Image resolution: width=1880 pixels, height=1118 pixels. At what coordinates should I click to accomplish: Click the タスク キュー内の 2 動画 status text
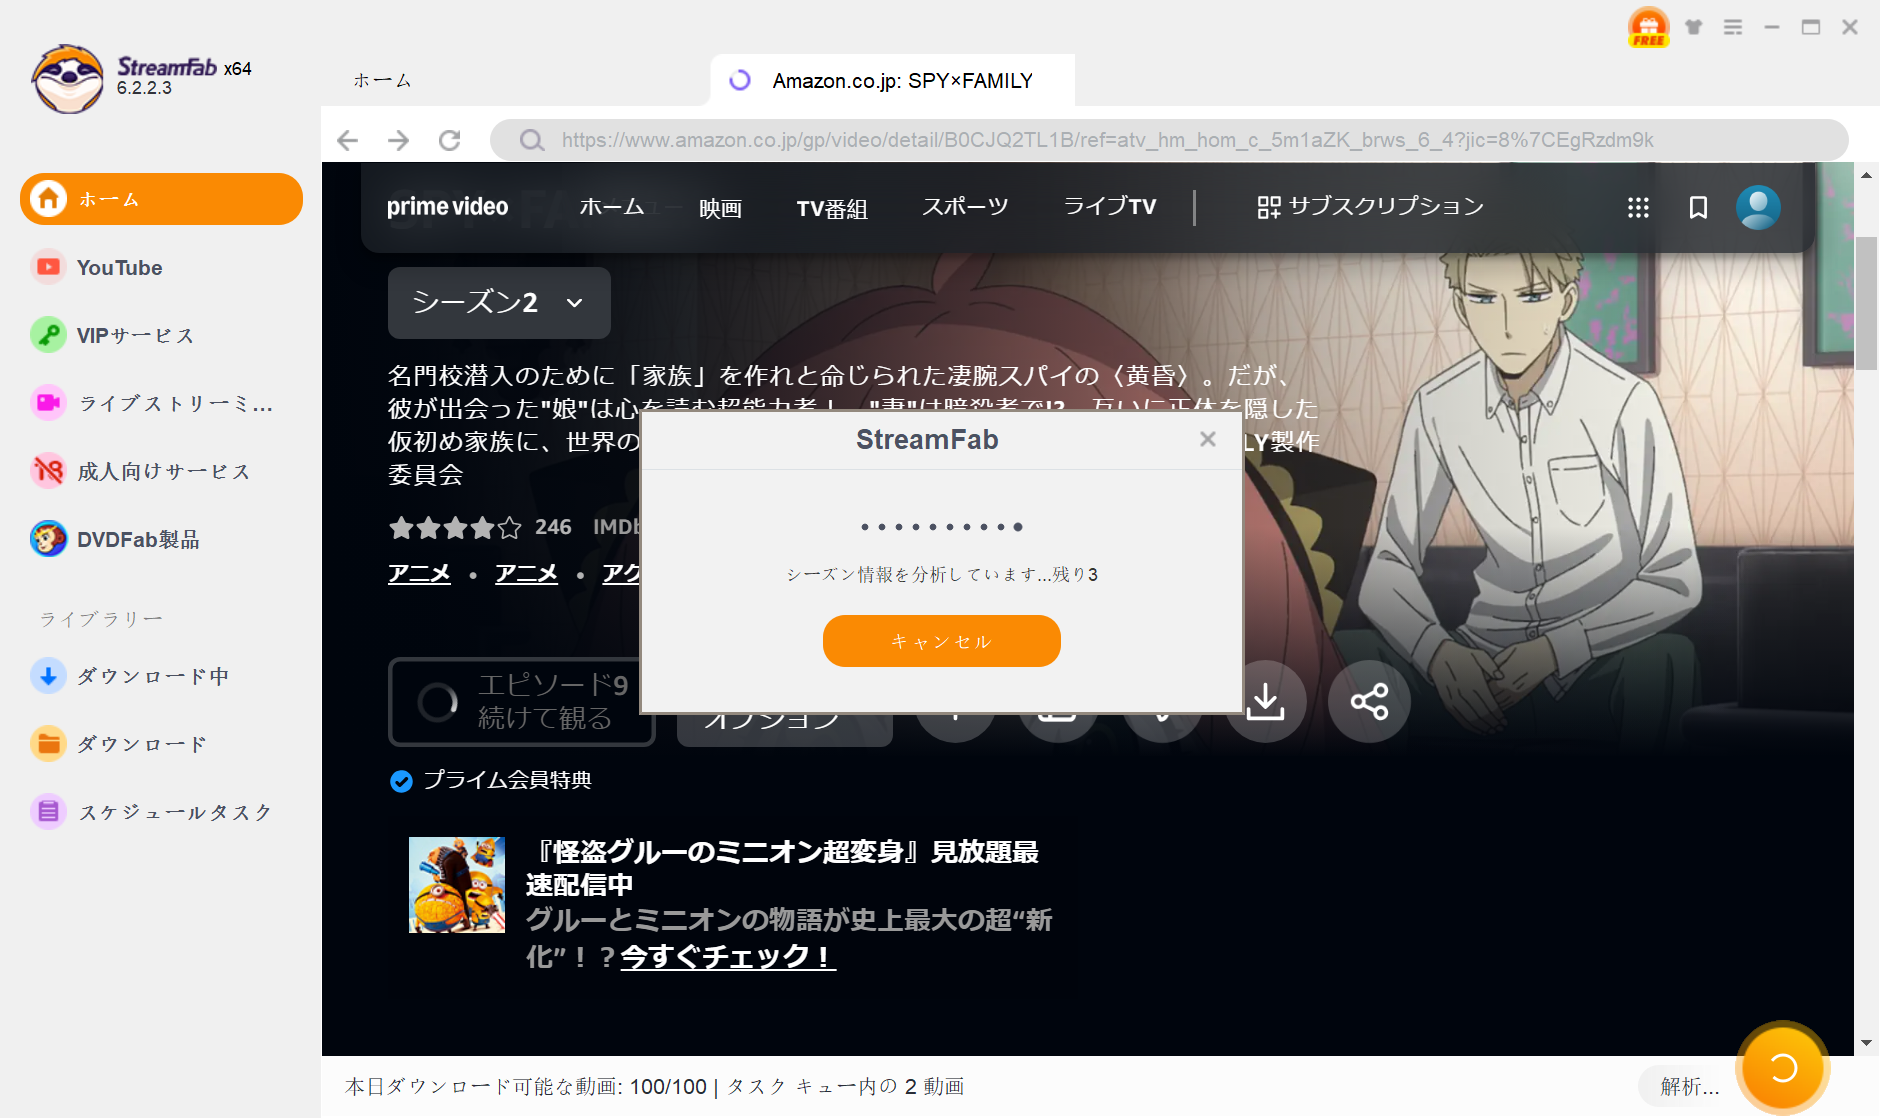click(845, 1086)
